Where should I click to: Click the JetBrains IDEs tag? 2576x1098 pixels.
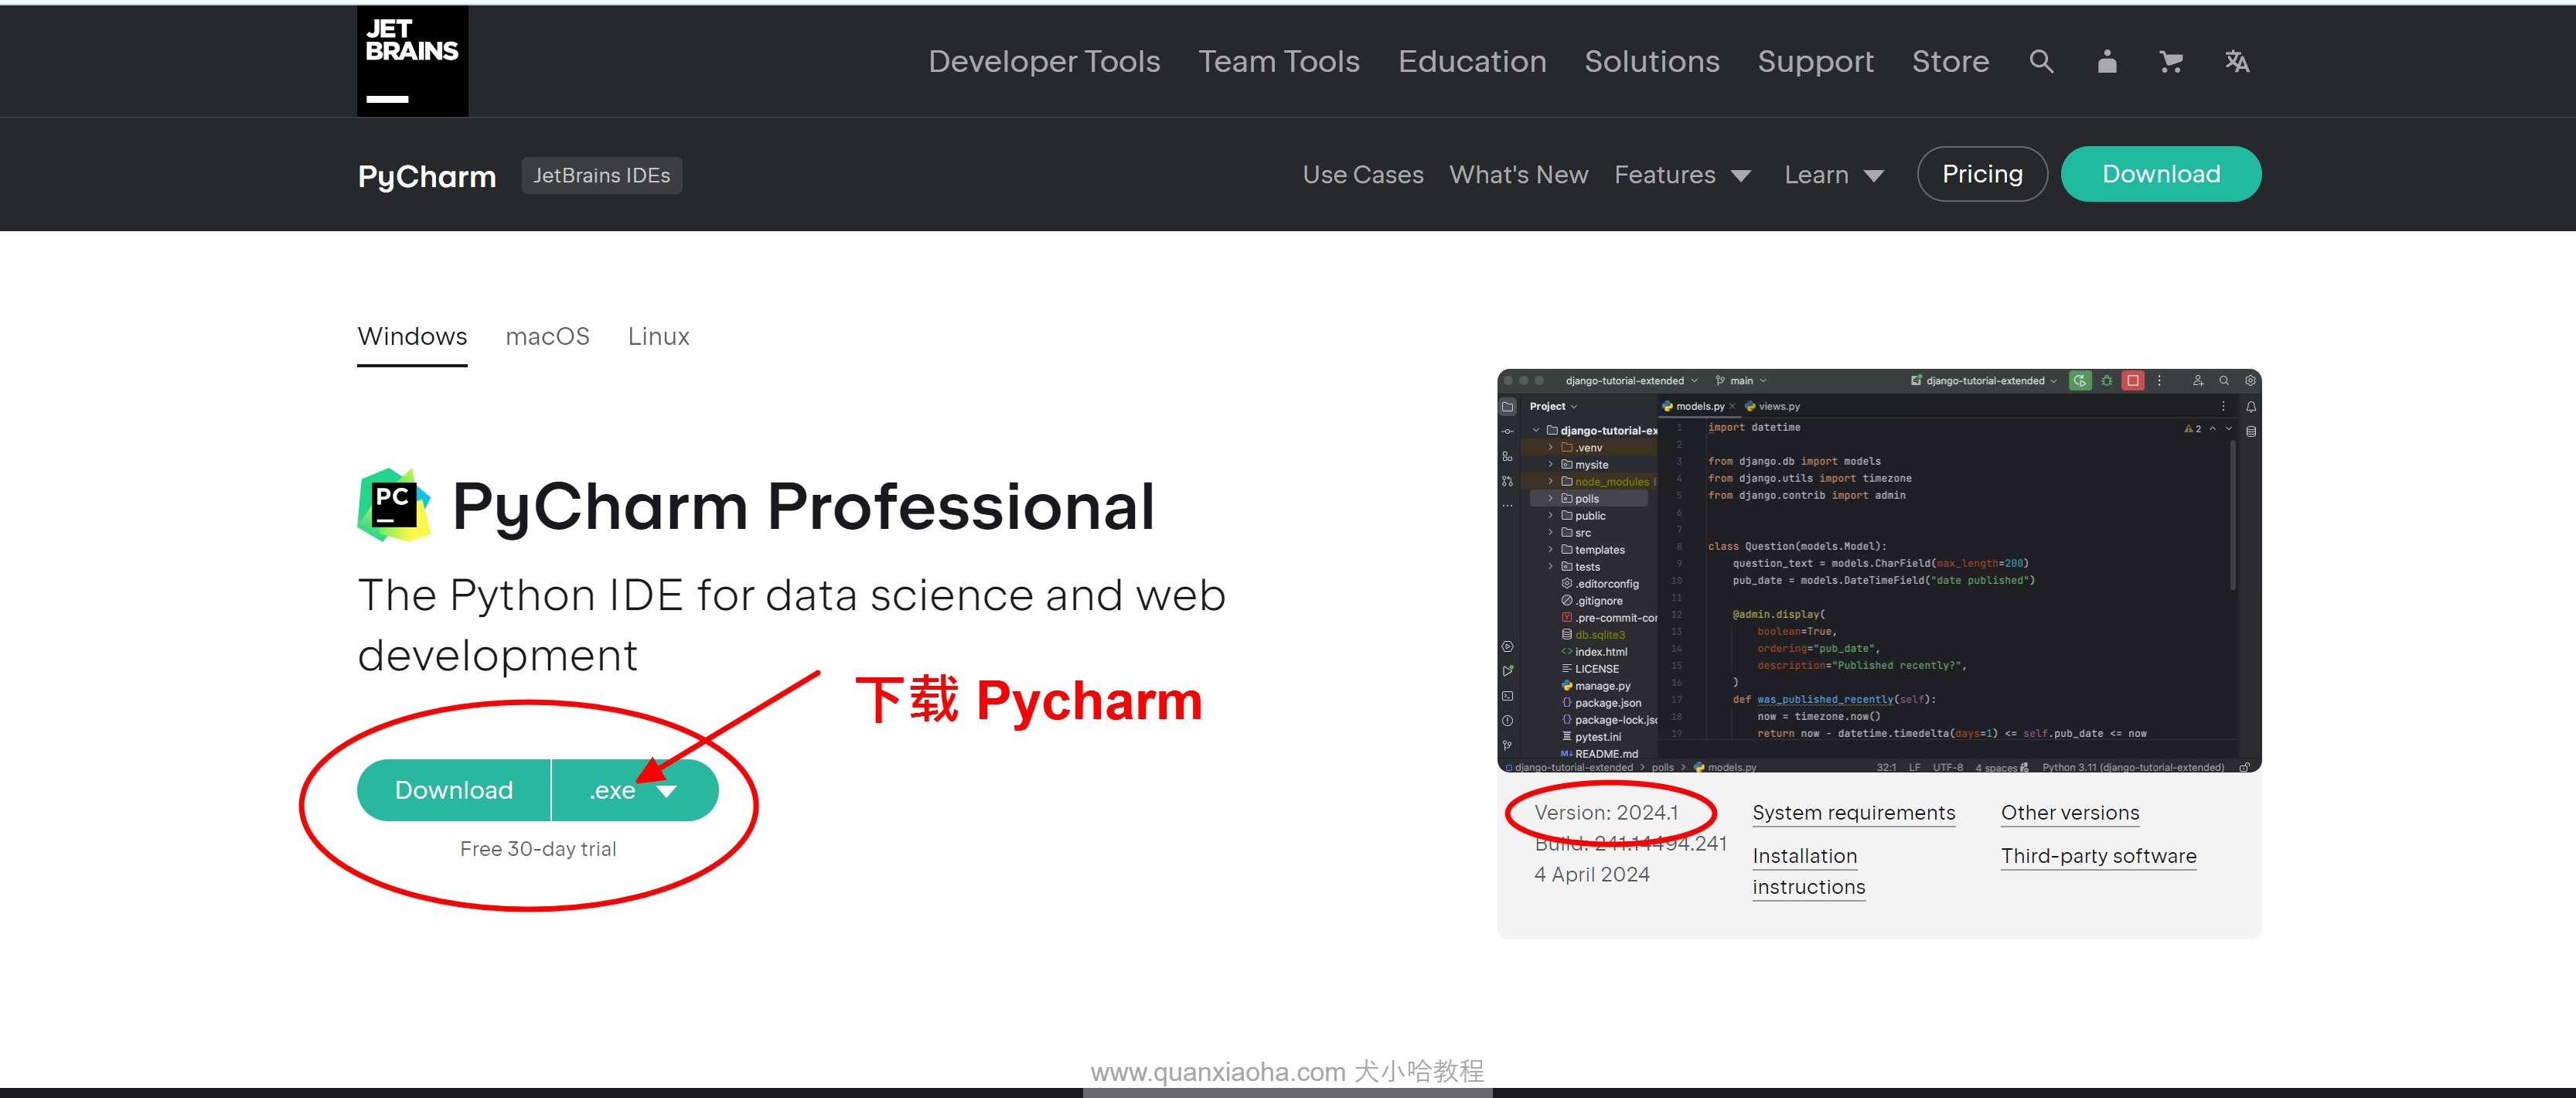[602, 175]
